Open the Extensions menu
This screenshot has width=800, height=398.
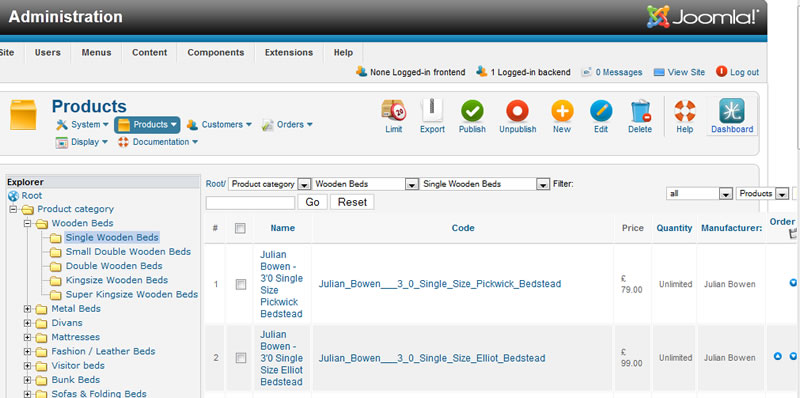(289, 53)
